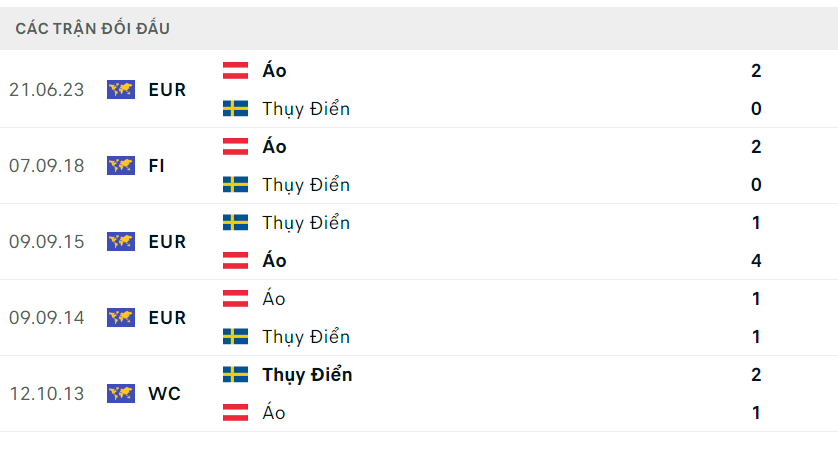Click FI competition label for 07.09.18
The height and width of the screenshot is (450, 838).
(x=157, y=166)
